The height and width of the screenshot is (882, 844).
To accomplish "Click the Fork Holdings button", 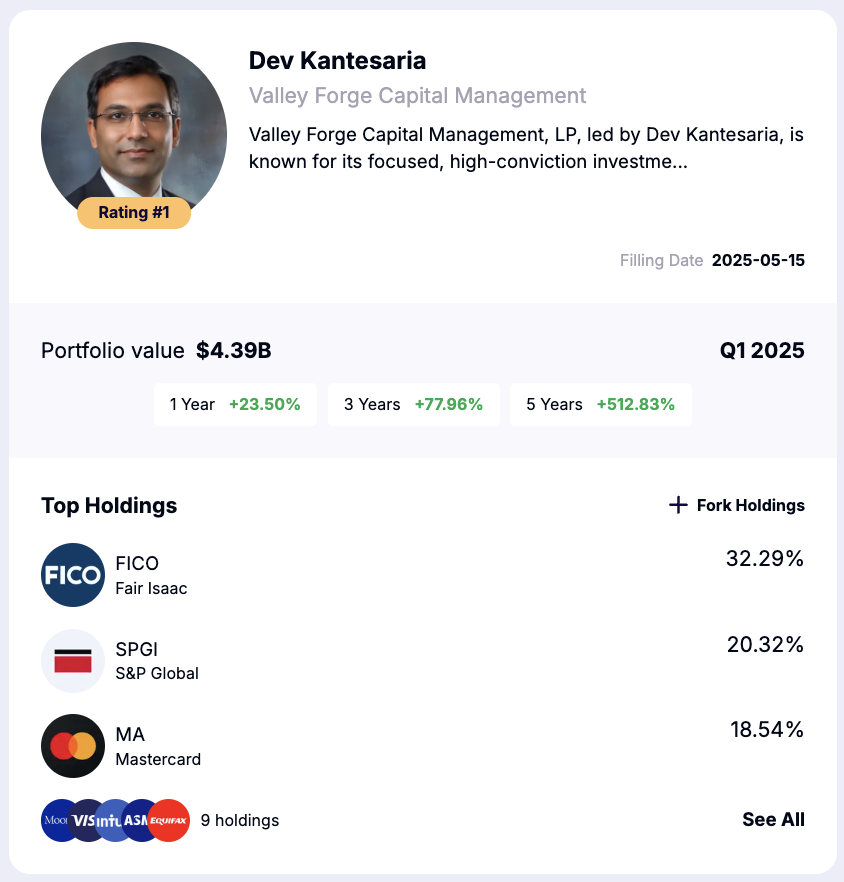I will pyautogui.click(x=737, y=505).
